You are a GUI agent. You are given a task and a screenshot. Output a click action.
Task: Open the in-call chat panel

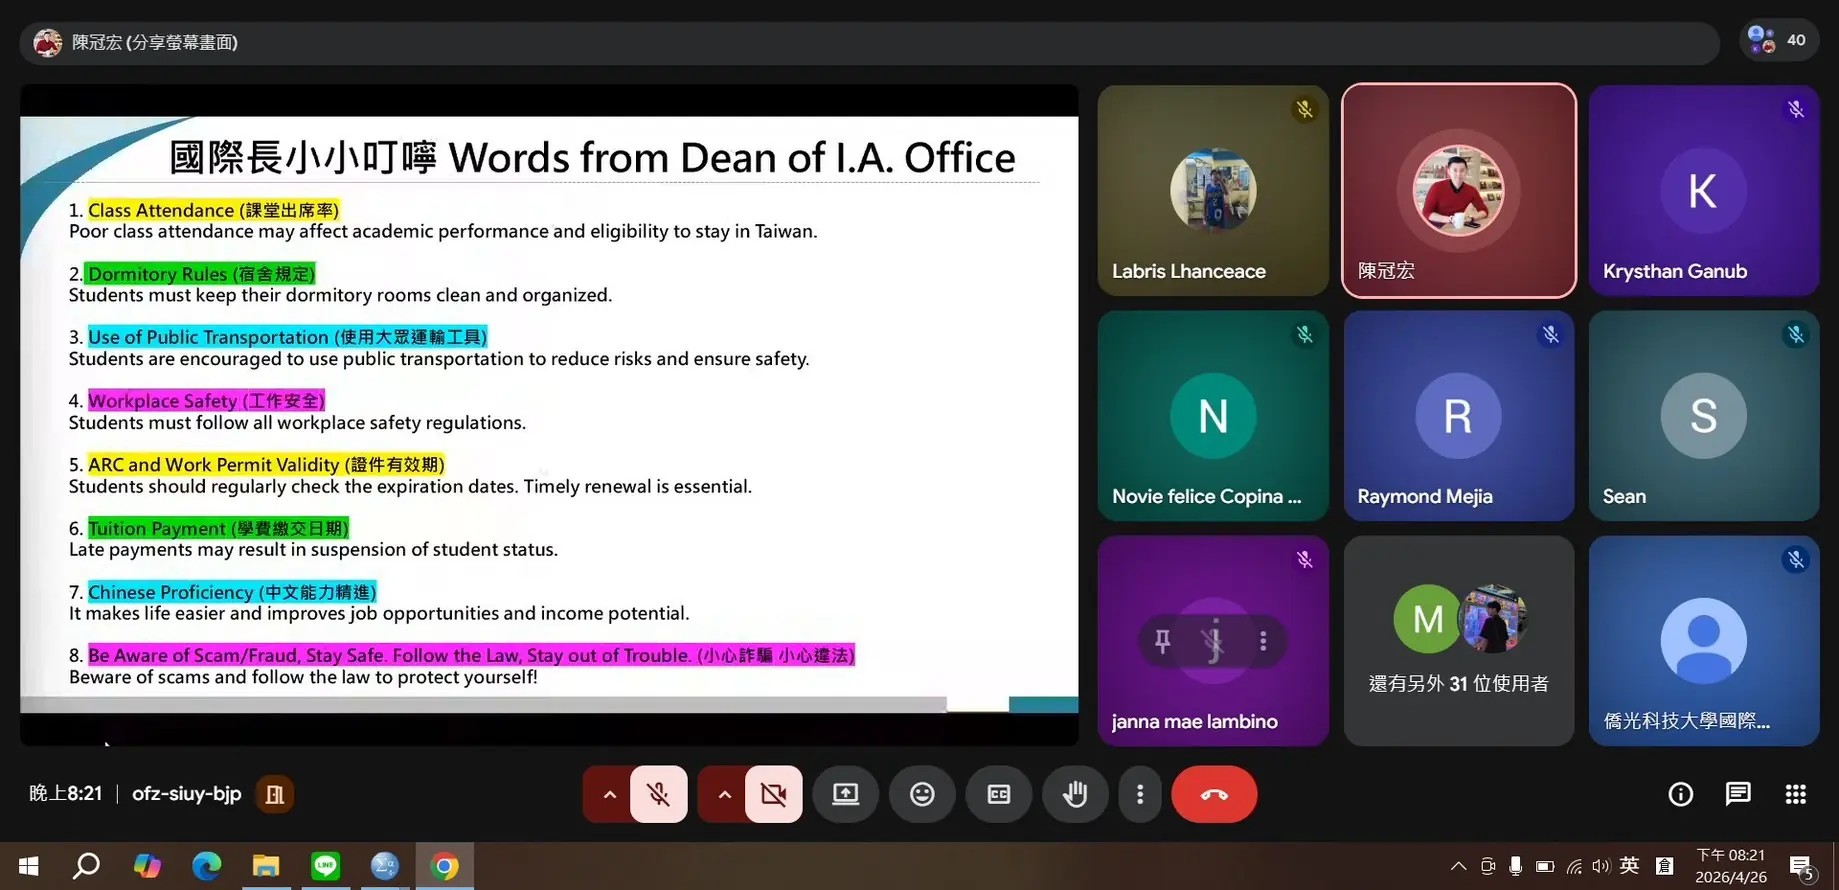pos(1738,794)
